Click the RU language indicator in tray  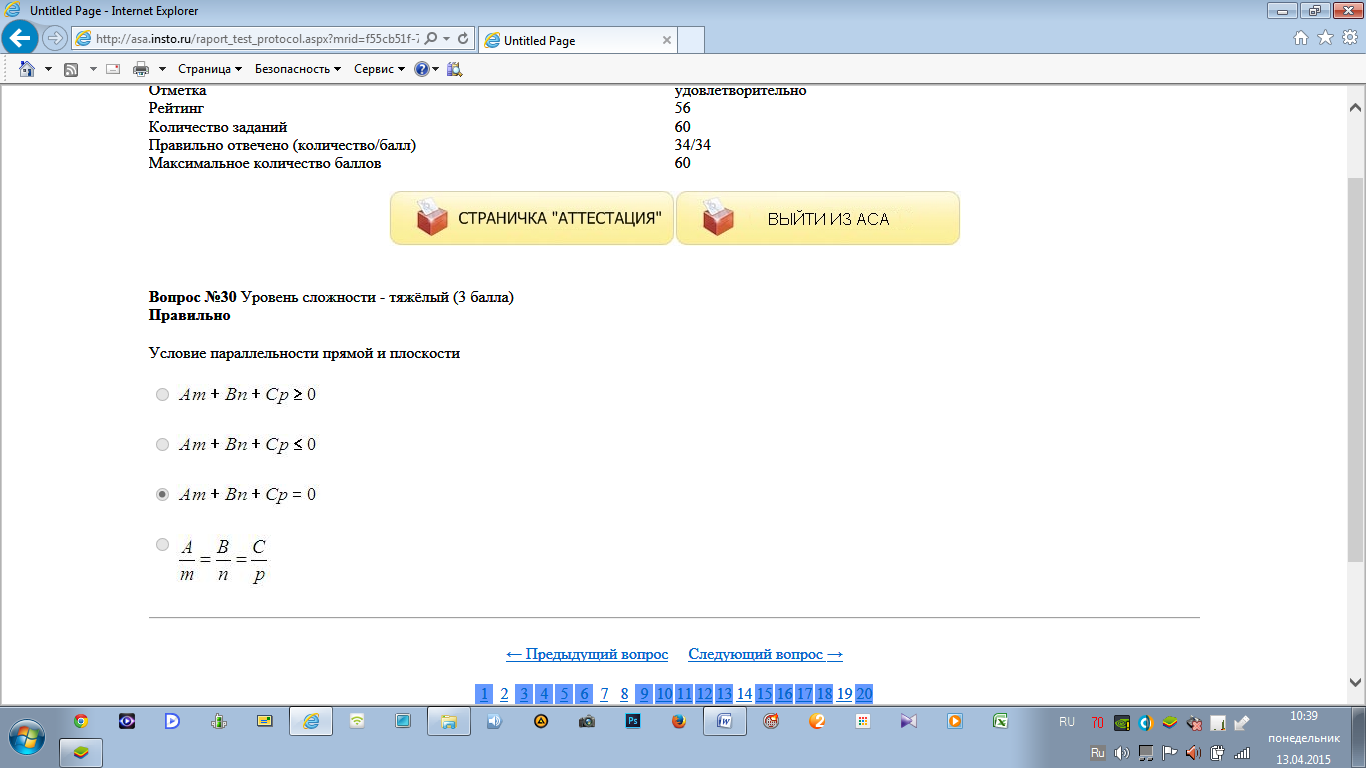tap(1067, 721)
